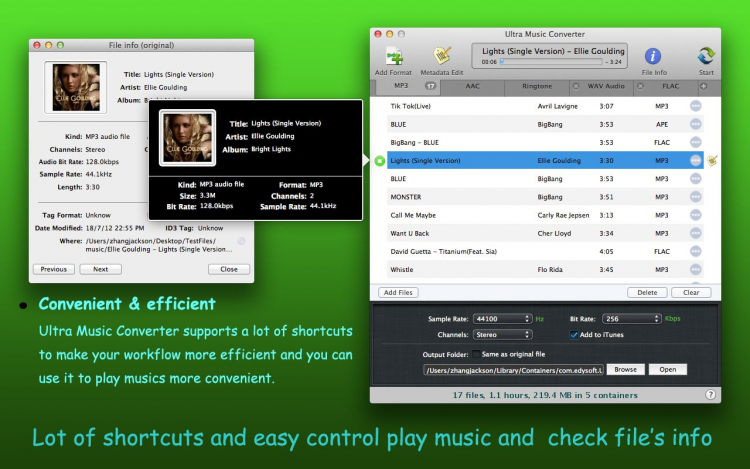Click the help question mark icon
The height and width of the screenshot is (469, 750).
point(710,395)
